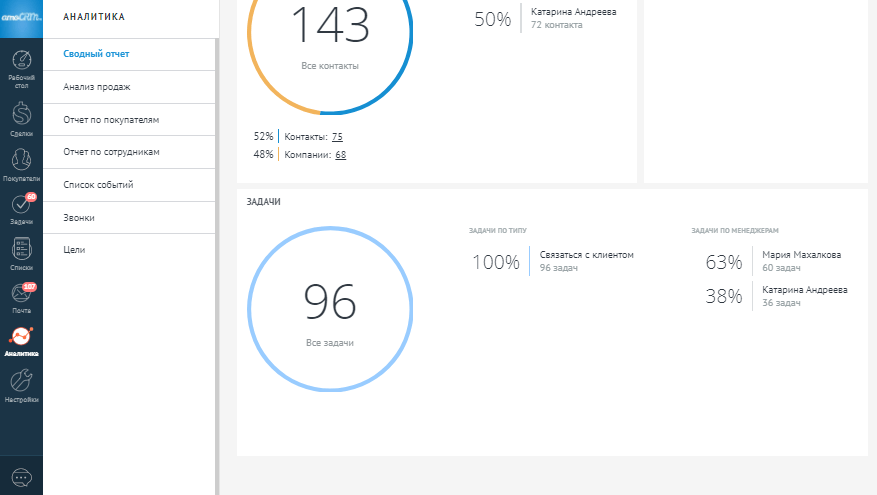Open Отчет по покупателям

click(111, 120)
